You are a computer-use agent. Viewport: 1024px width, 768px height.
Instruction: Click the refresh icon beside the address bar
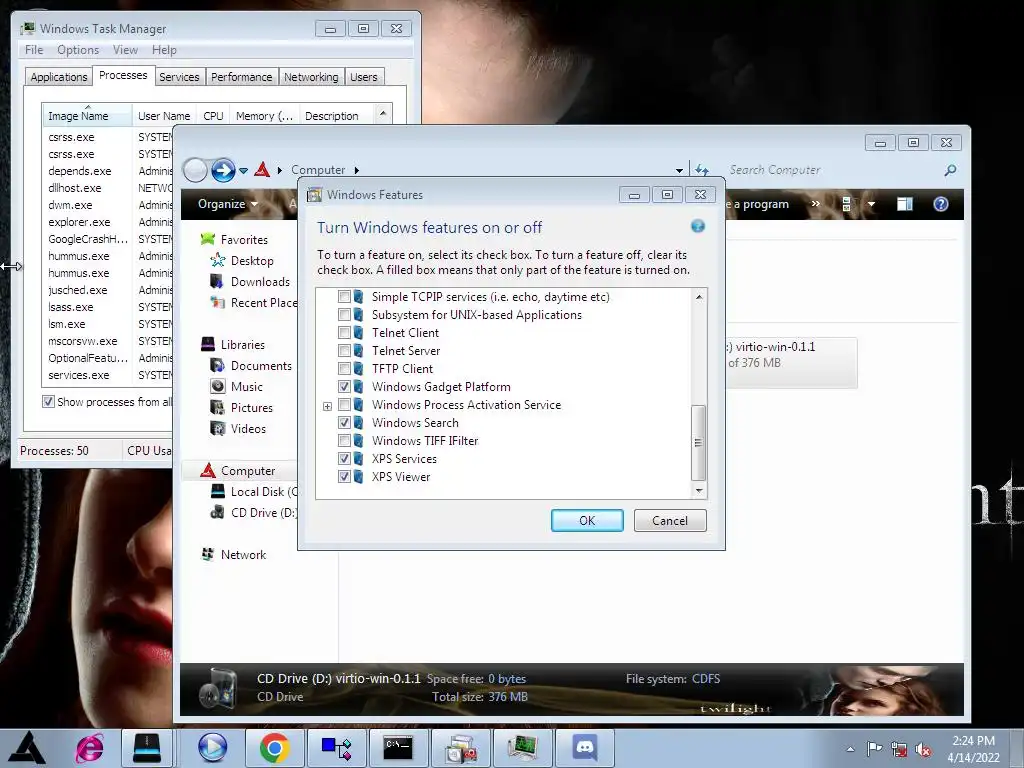(x=702, y=170)
